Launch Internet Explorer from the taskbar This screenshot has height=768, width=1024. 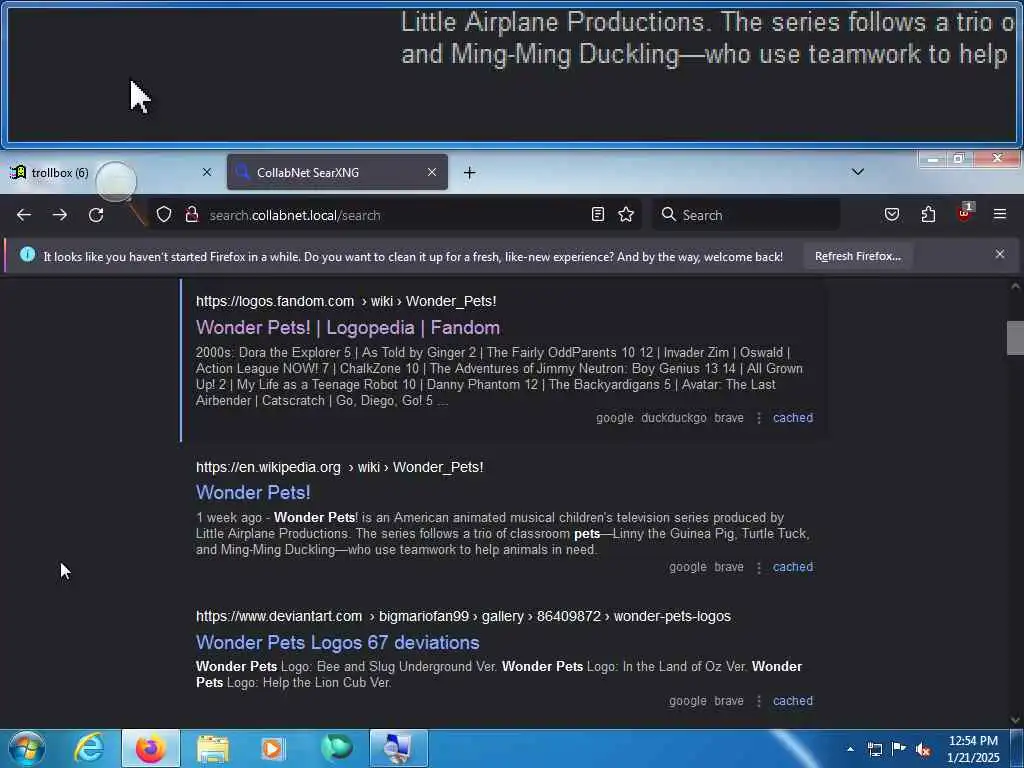[89, 748]
